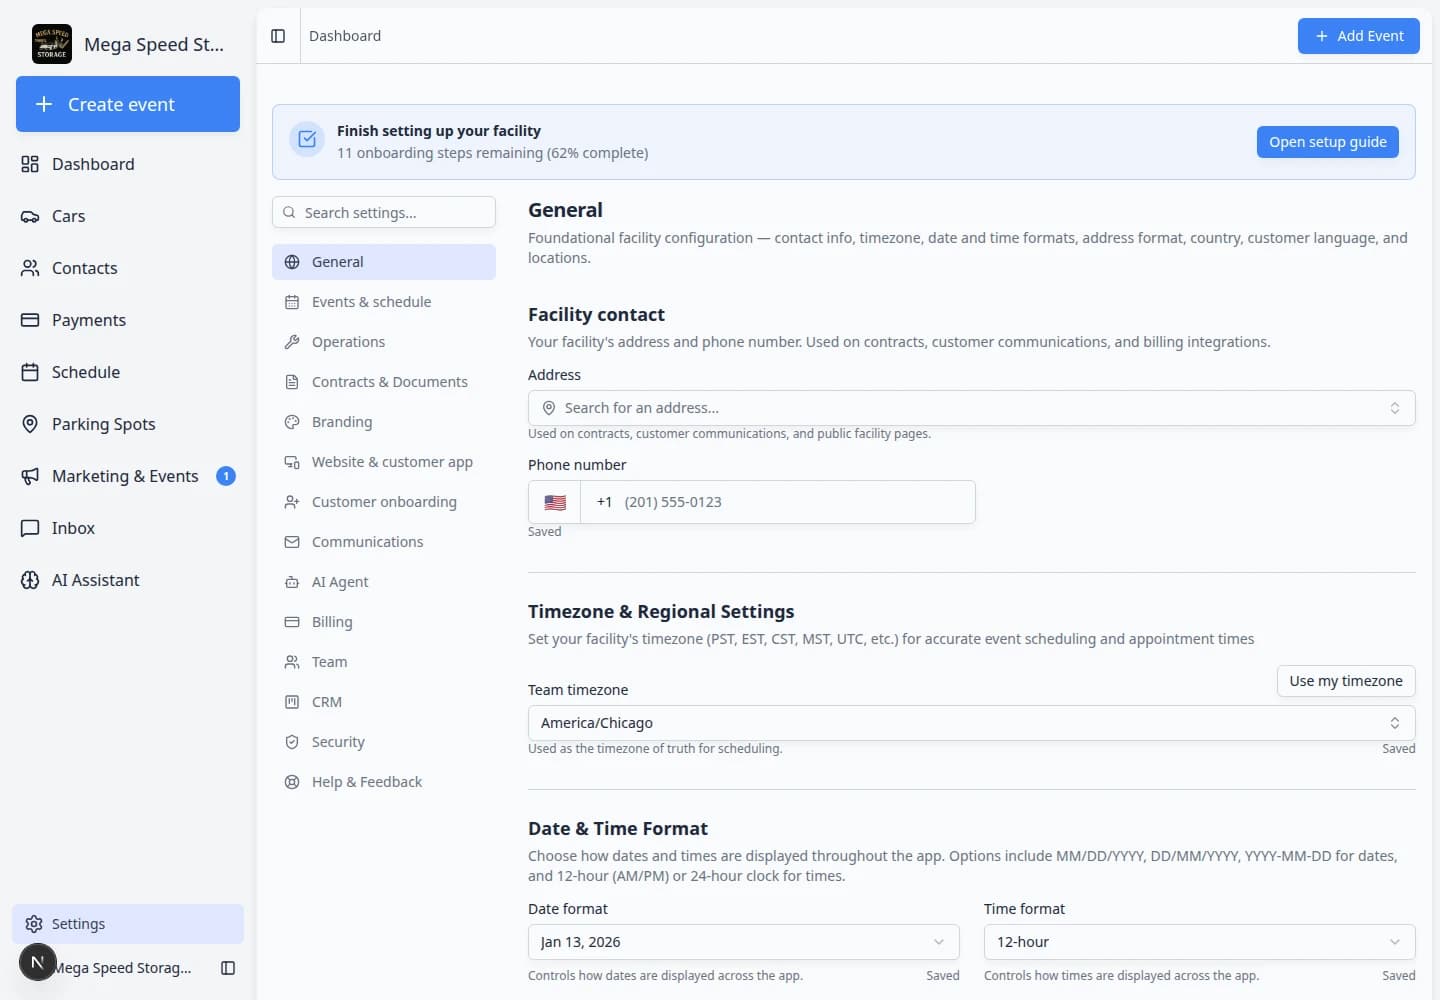1440x1000 pixels.
Task: Click the lifebuoy icon beside Help & Feedback
Action: tap(292, 782)
